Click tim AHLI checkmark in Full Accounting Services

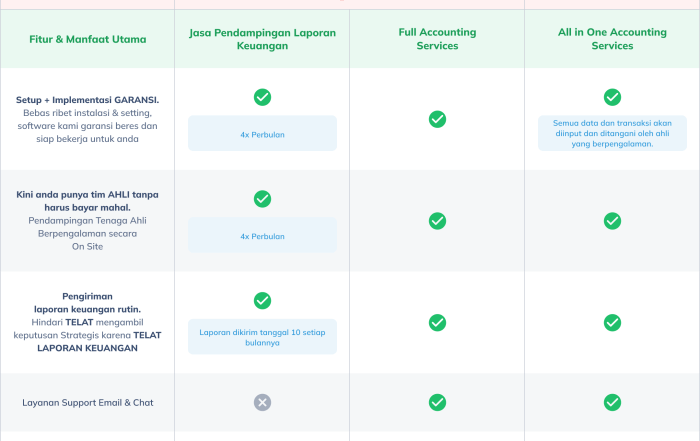point(437,221)
